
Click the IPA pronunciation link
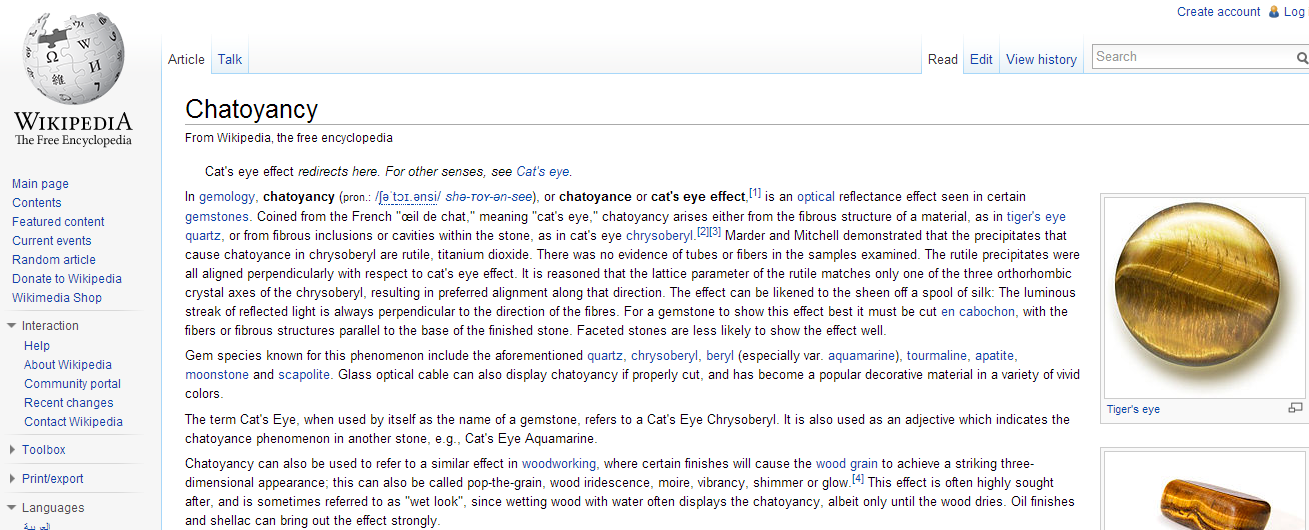(x=409, y=197)
